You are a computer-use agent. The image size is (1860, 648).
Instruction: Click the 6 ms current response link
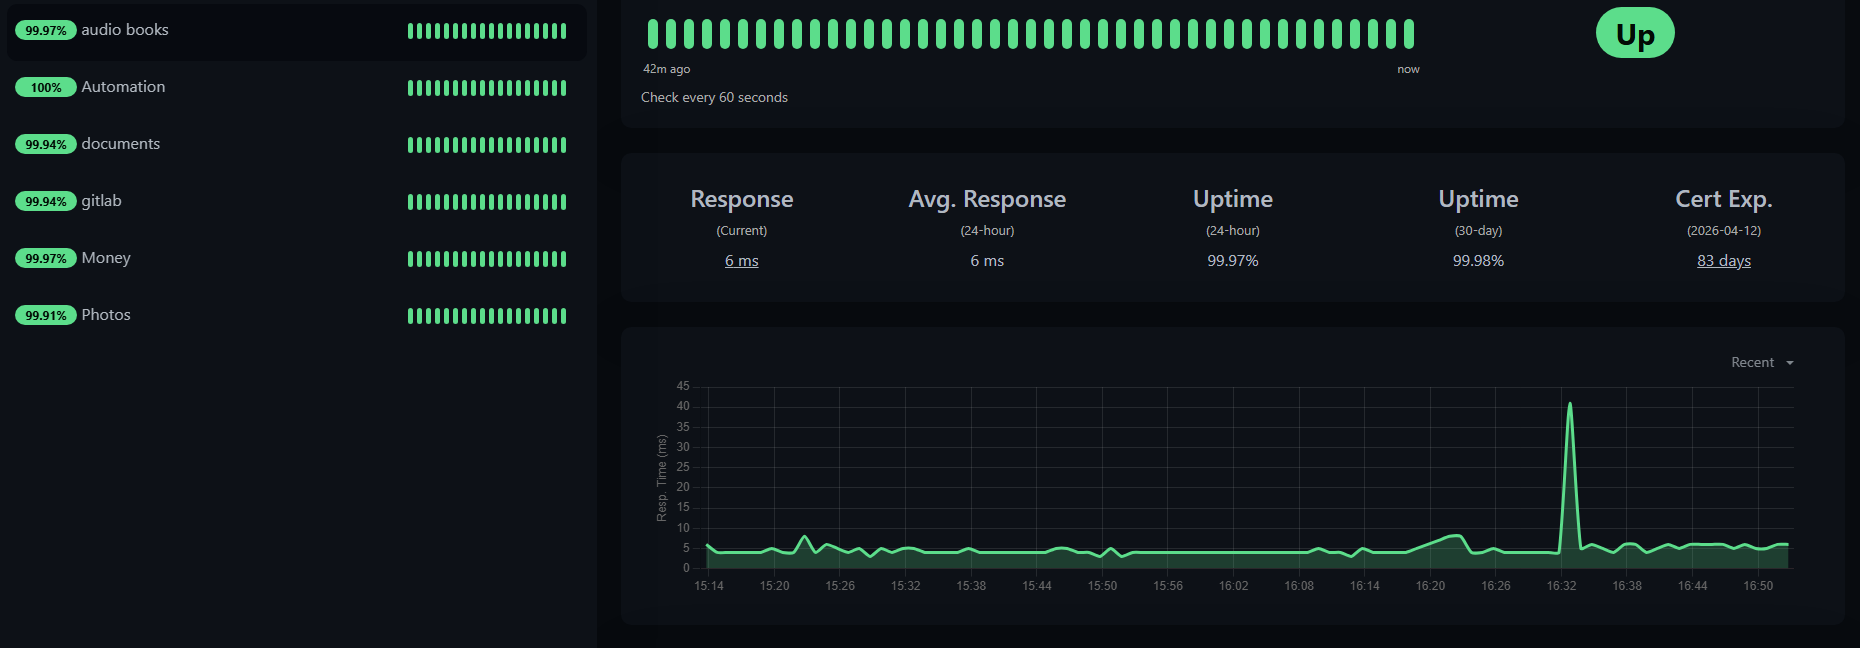741,261
